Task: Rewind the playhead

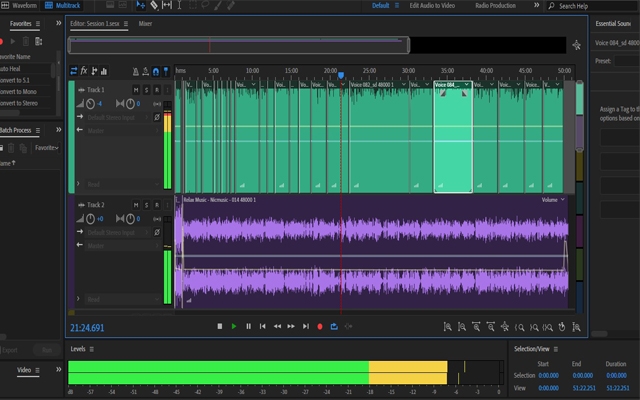Action: tap(277, 327)
